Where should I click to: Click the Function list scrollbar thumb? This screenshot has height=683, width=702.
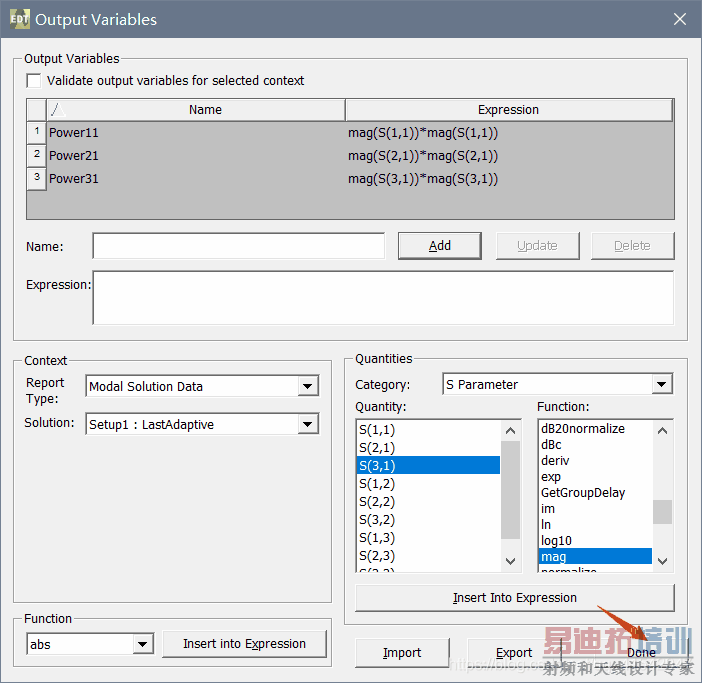pos(663,512)
